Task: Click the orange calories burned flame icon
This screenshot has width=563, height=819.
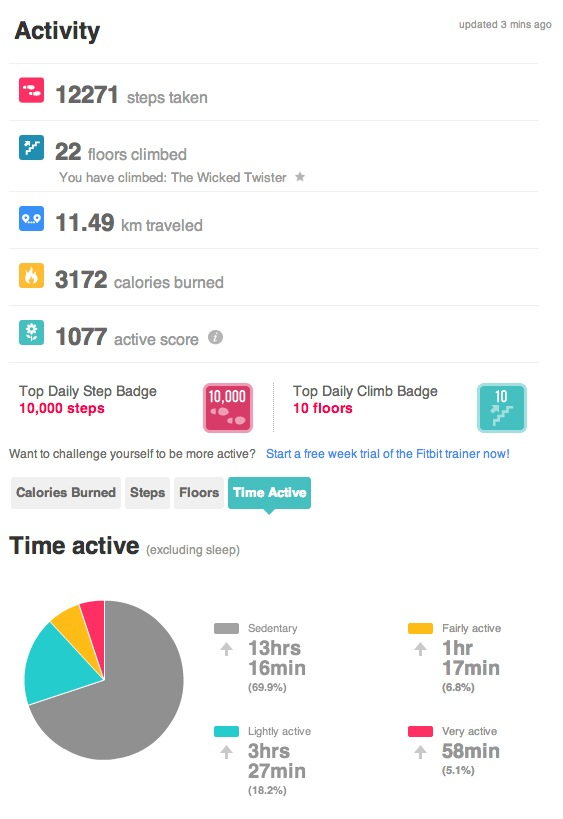Action: [31, 275]
